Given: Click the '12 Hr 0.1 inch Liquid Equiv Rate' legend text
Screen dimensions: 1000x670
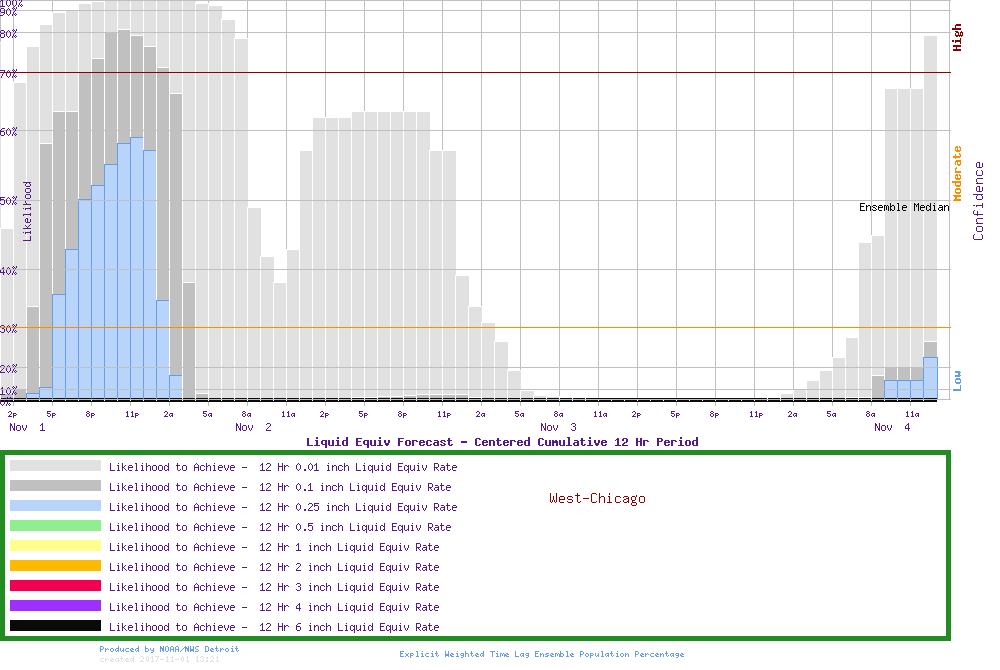Looking at the screenshot, I should click(x=355, y=487).
